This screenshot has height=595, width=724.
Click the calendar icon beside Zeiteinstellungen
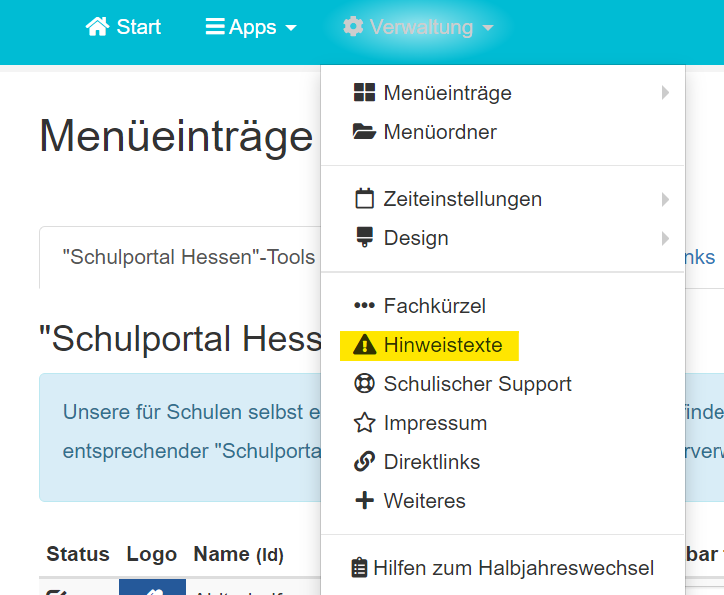tap(364, 199)
